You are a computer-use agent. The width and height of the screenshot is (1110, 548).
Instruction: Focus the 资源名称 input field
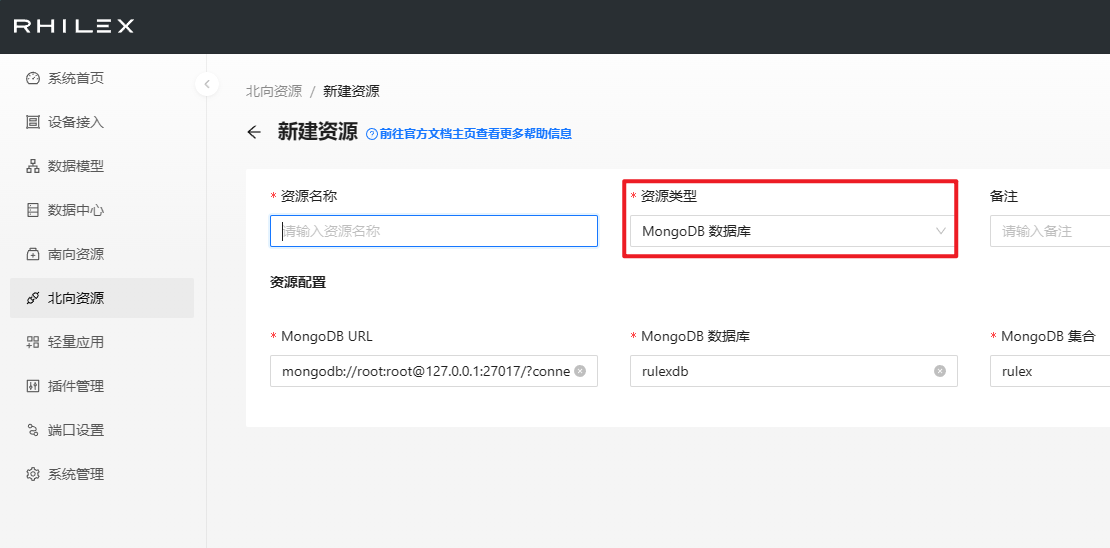(x=434, y=231)
